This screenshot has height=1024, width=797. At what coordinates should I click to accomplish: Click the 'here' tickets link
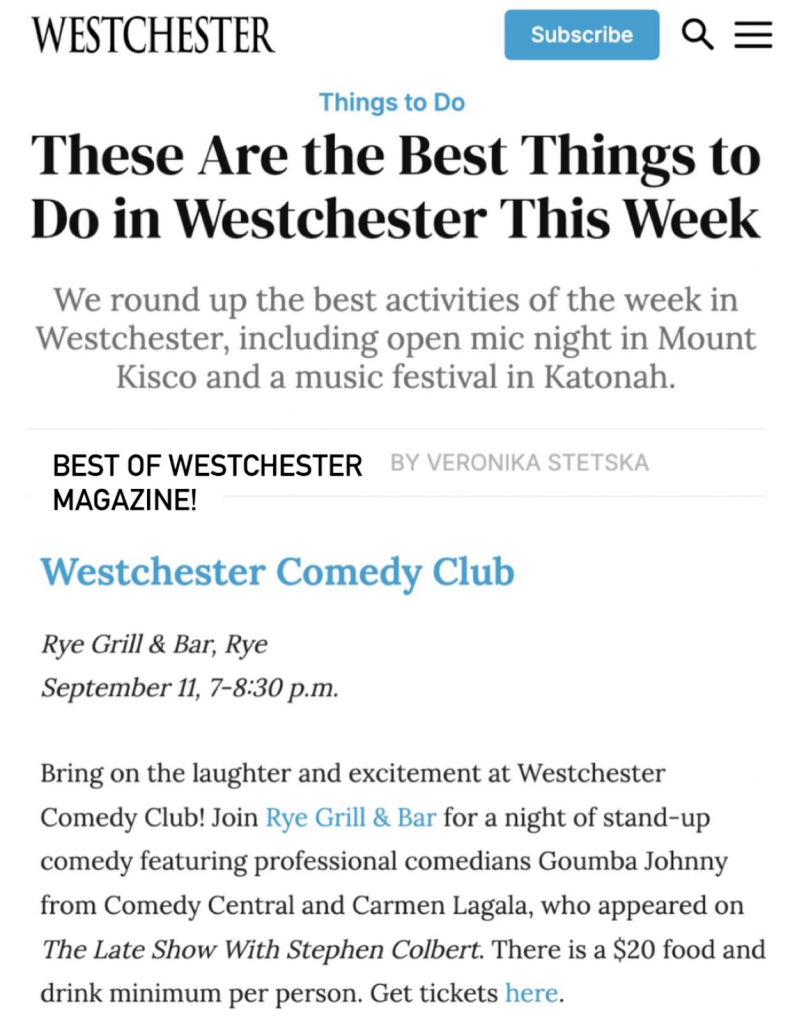pyautogui.click(x=530, y=993)
